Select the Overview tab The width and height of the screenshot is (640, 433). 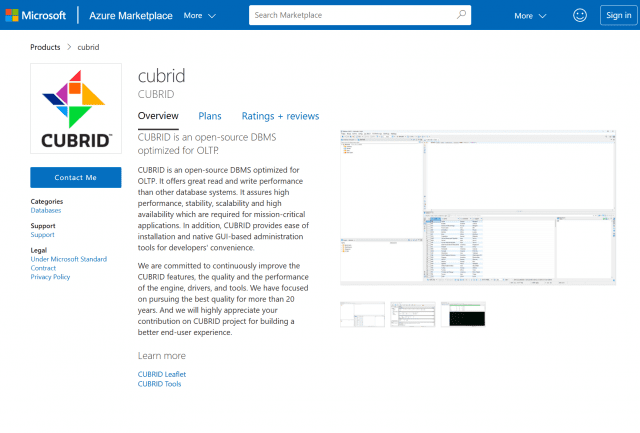[158, 116]
